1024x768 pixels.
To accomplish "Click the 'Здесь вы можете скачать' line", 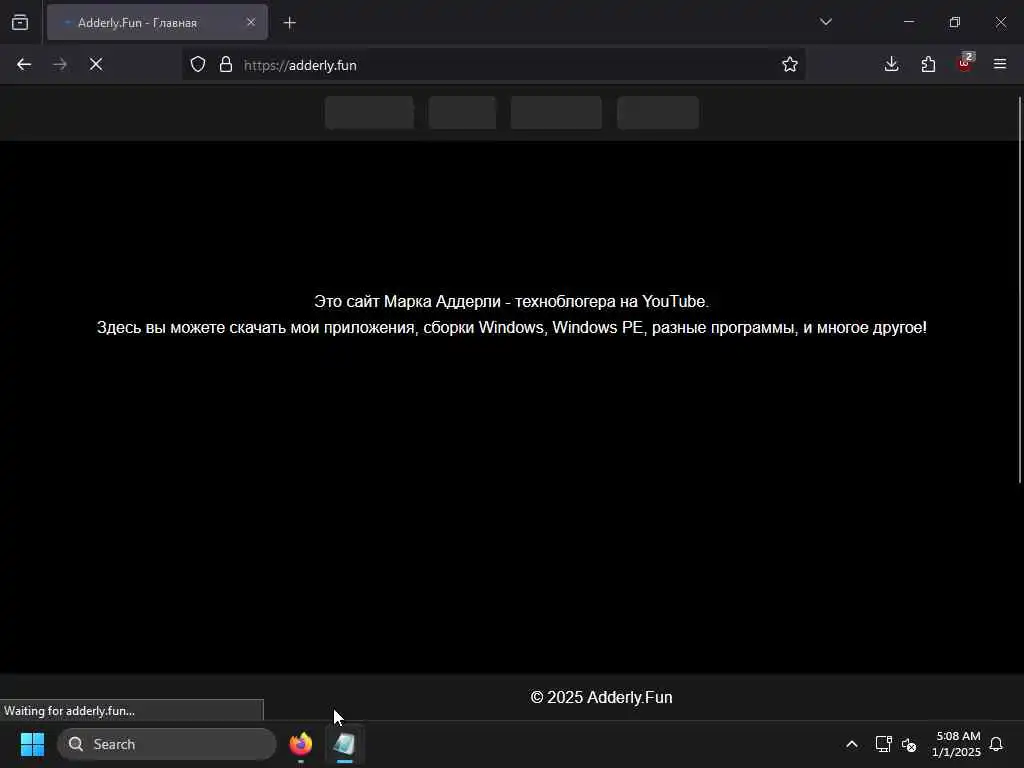I will [x=511, y=327].
